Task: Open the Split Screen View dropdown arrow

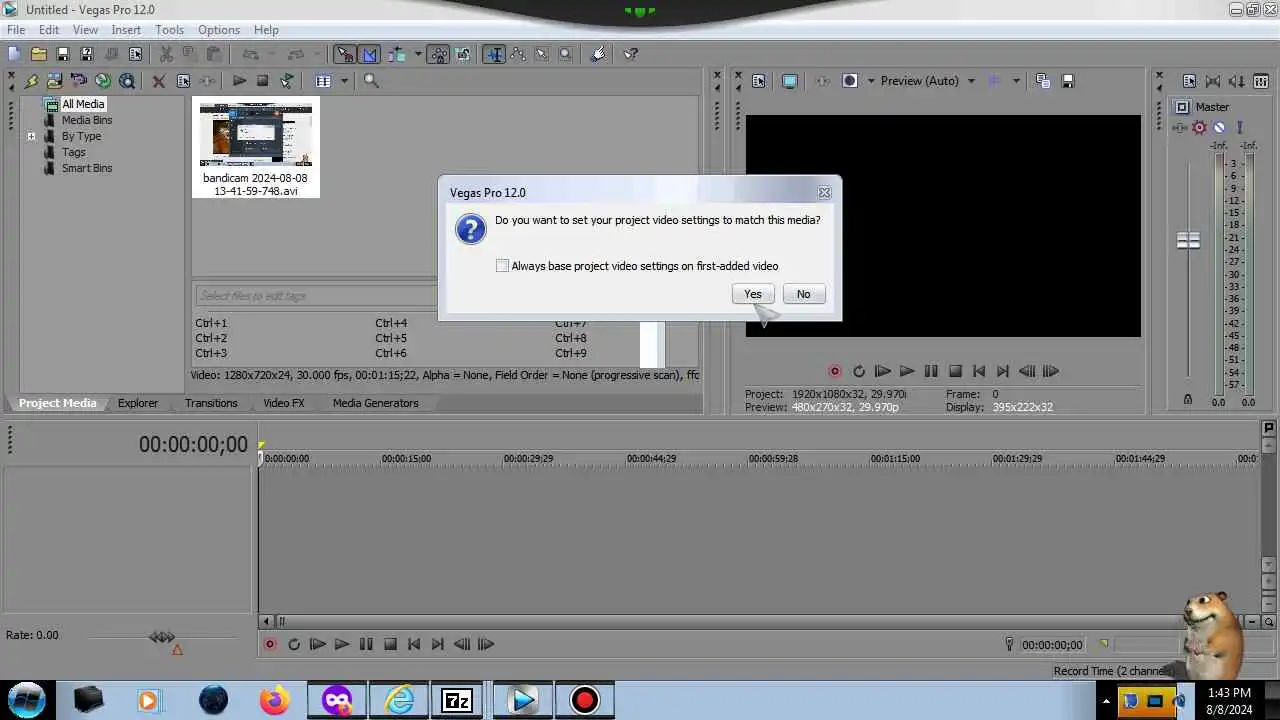Action: click(x=871, y=81)
